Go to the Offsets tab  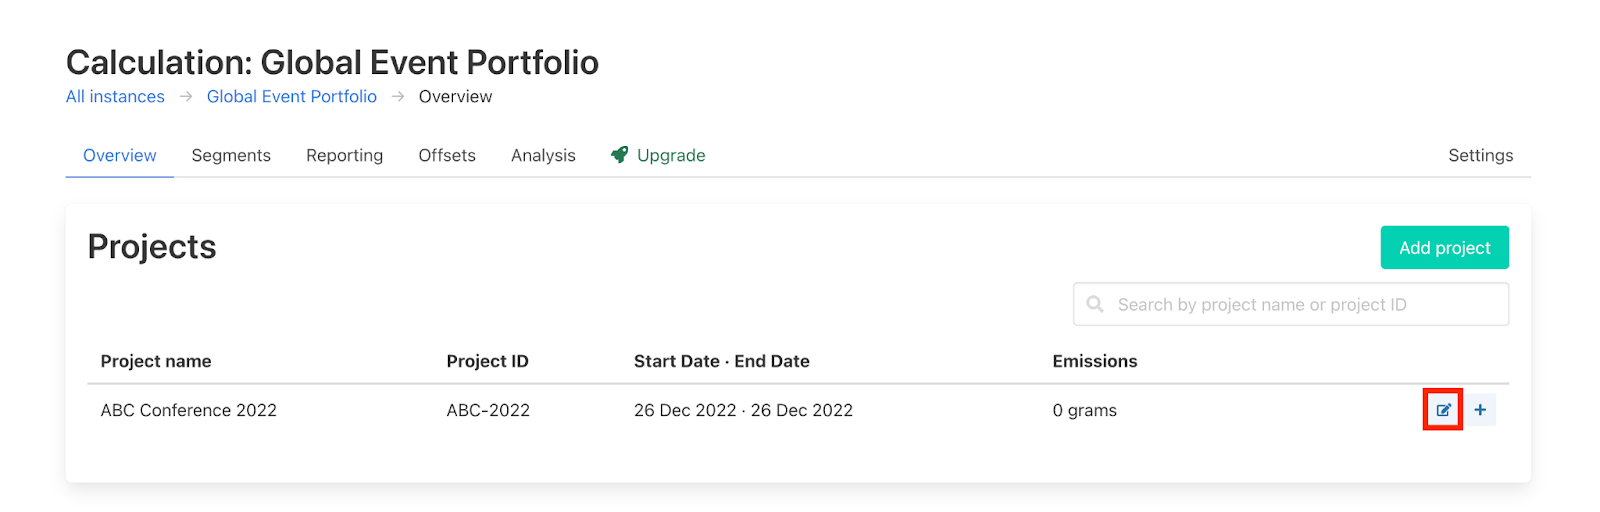[x=447, y=155]
